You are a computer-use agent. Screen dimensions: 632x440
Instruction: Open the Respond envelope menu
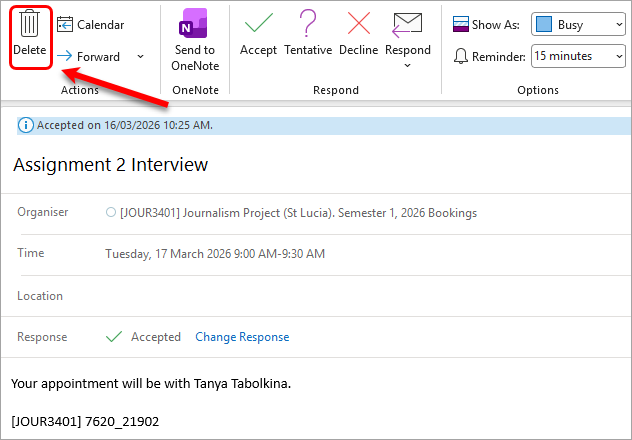pyautogui.click(x=407, y=39)
